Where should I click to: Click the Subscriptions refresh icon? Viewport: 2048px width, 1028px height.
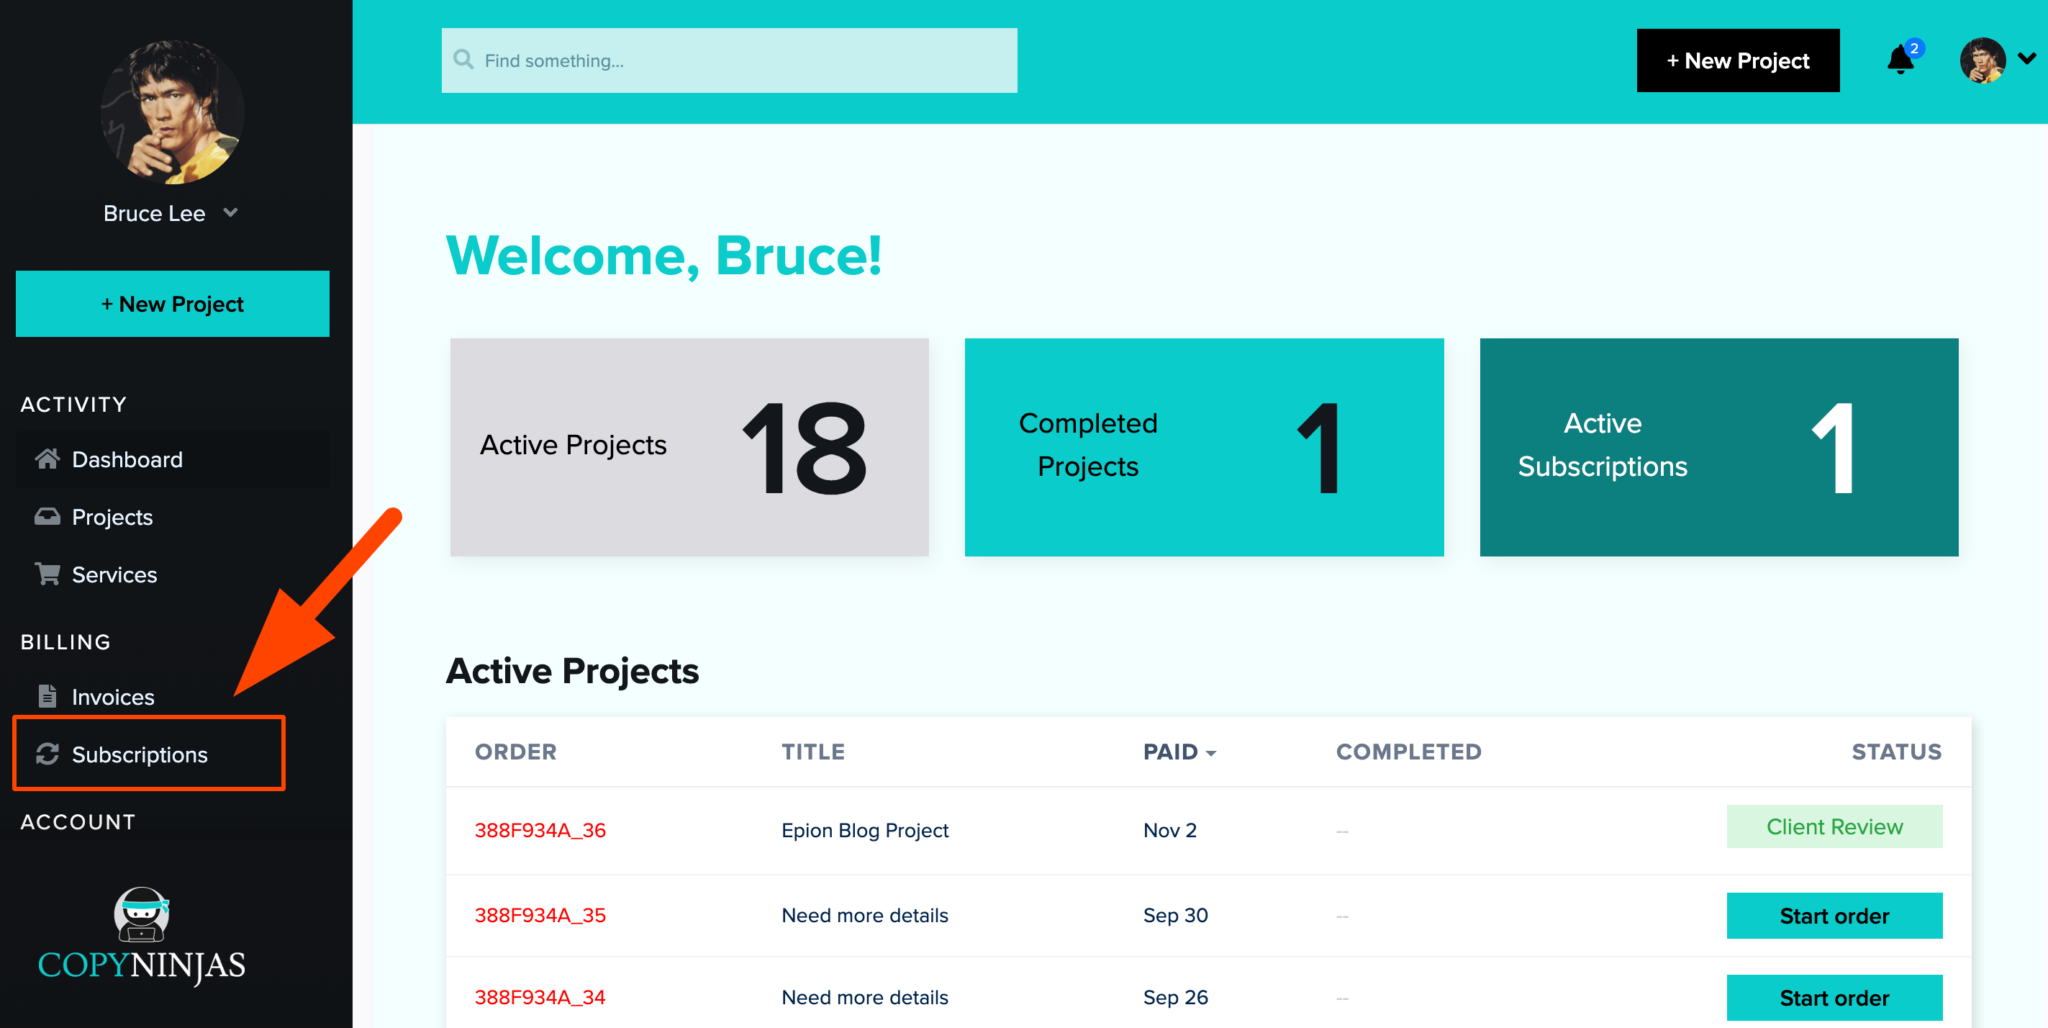click(x=47, y=754)
